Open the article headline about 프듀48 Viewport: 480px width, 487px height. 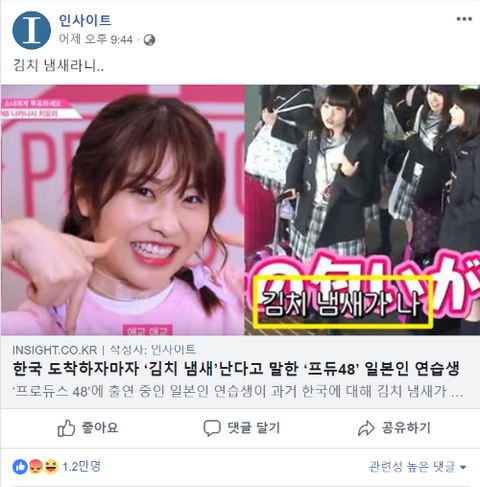236,369
